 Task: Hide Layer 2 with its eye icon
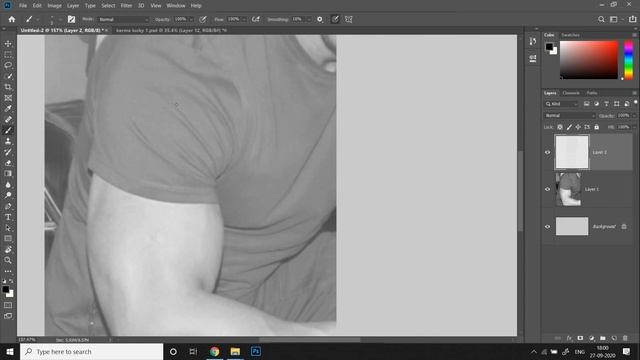(x=548, y=152)
